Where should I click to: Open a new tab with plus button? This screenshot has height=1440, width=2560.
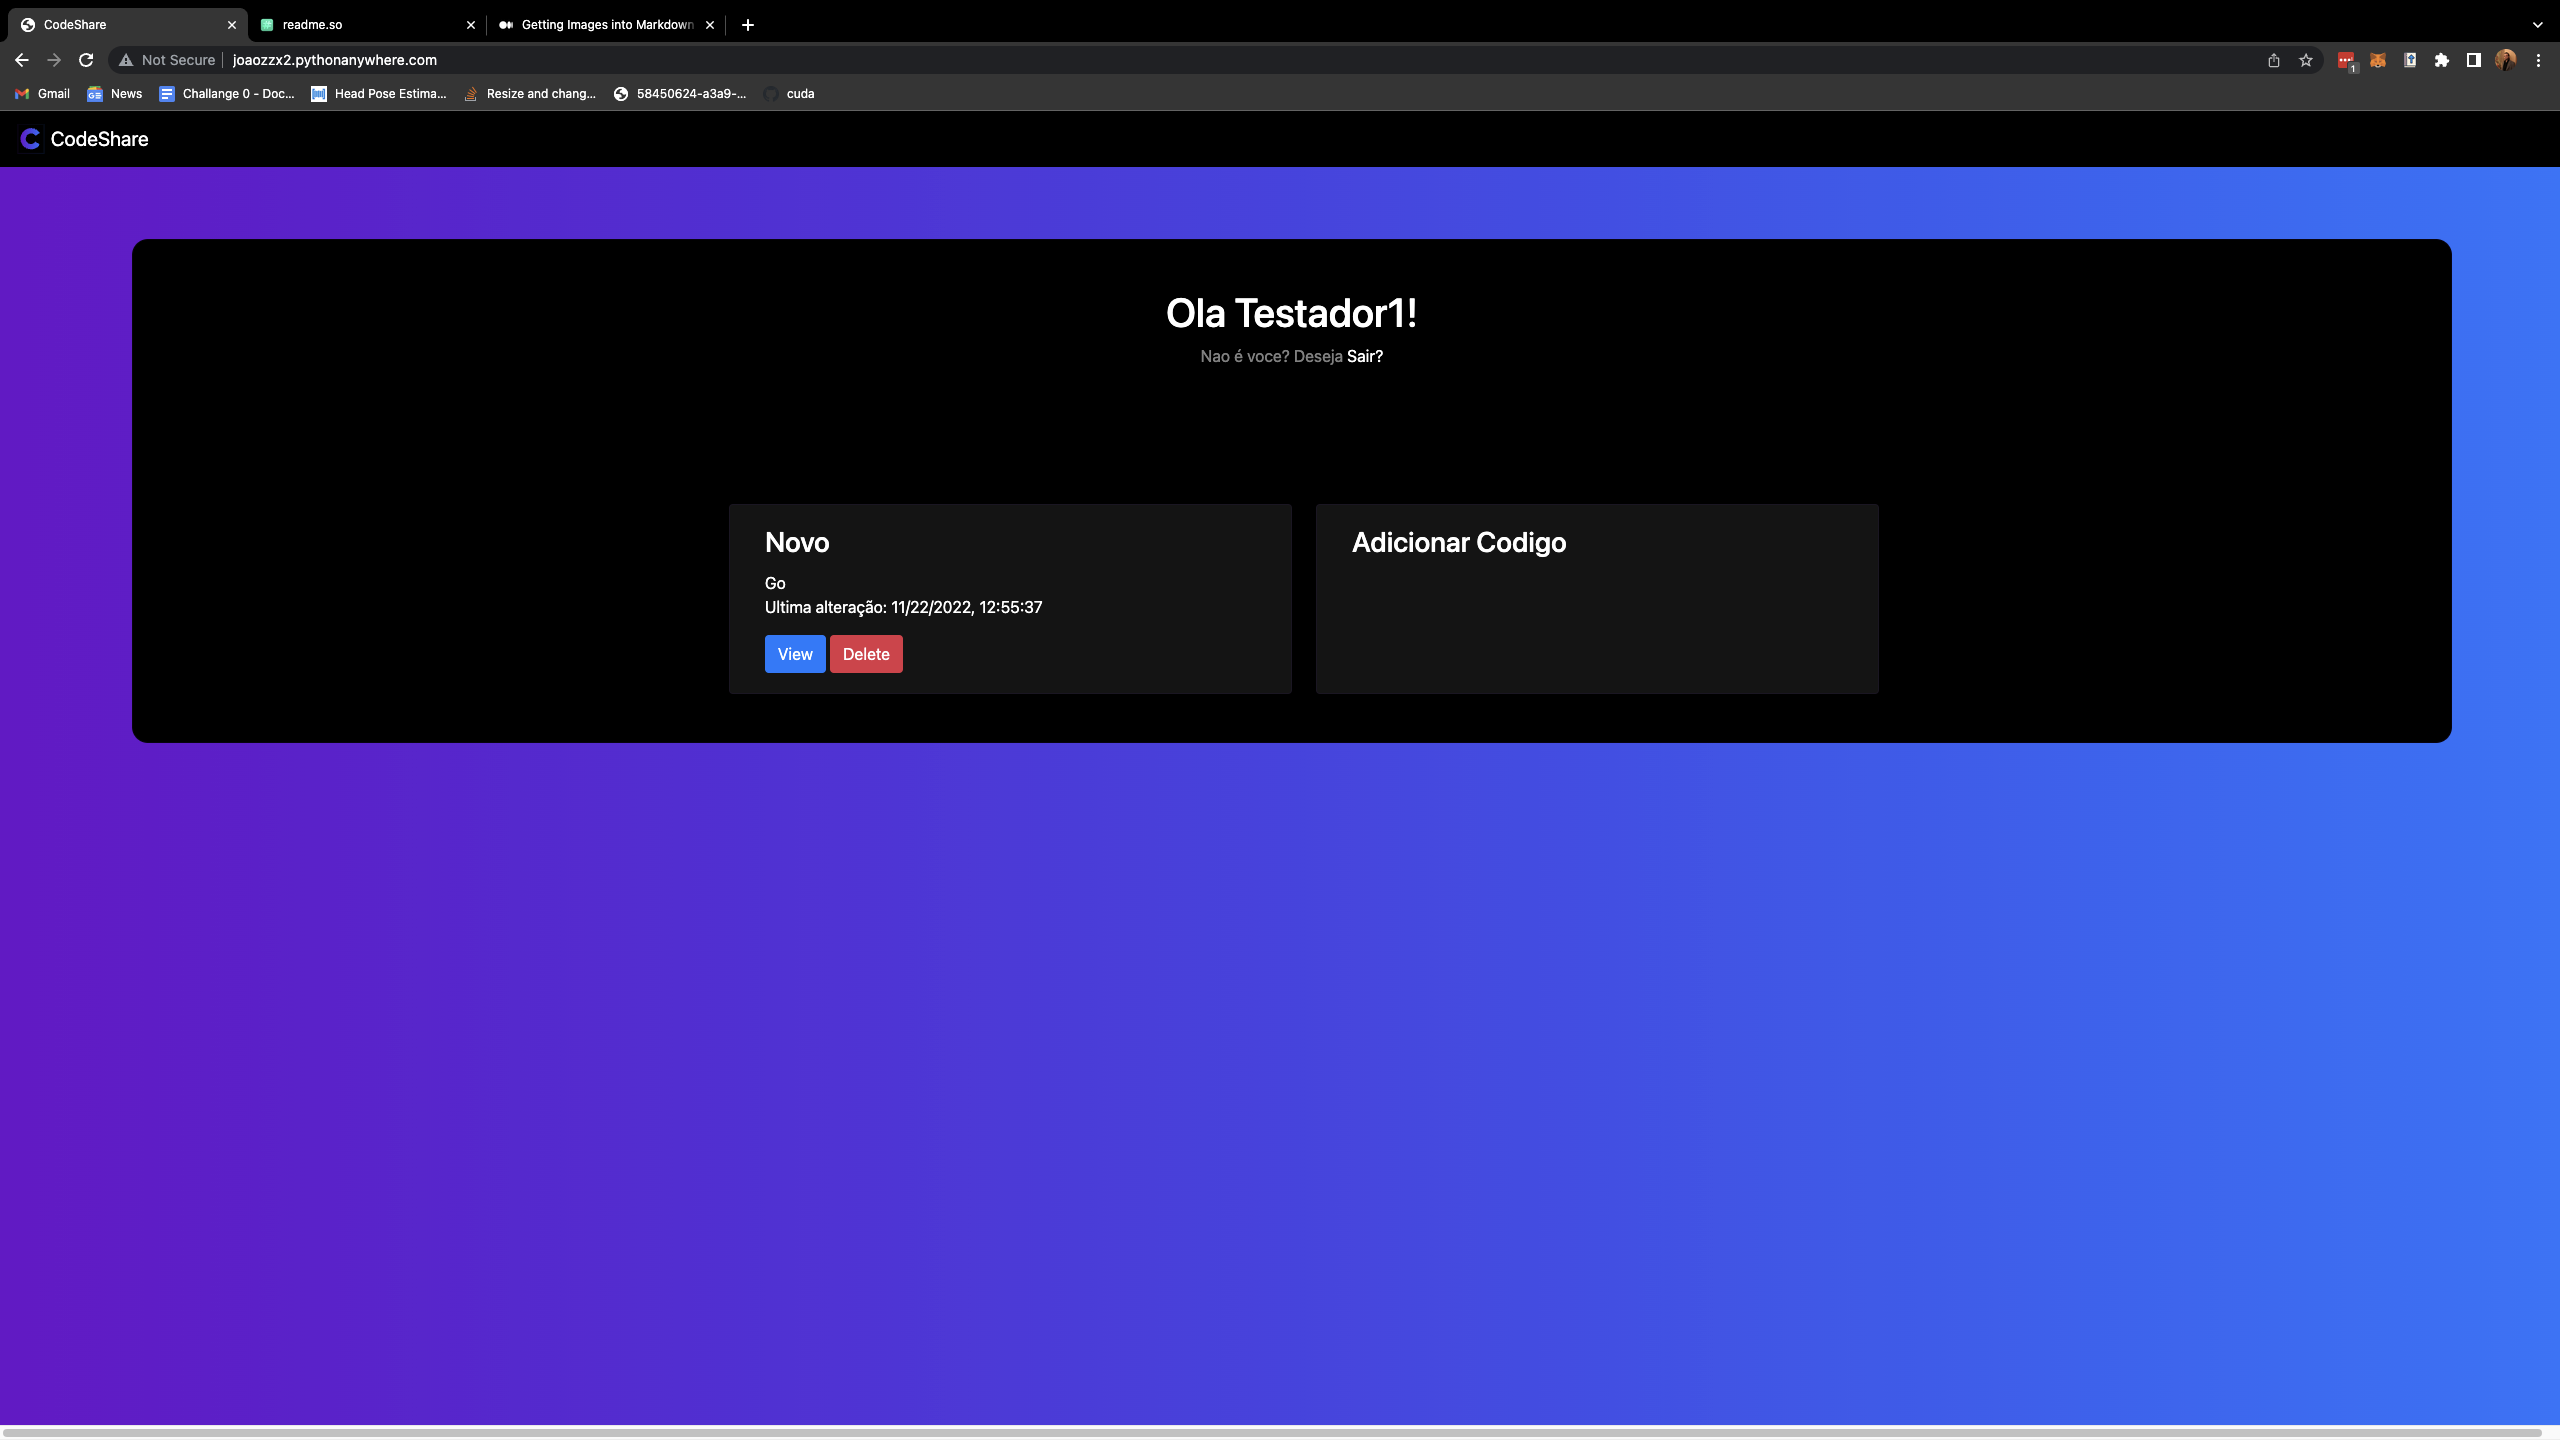[748, 25]
